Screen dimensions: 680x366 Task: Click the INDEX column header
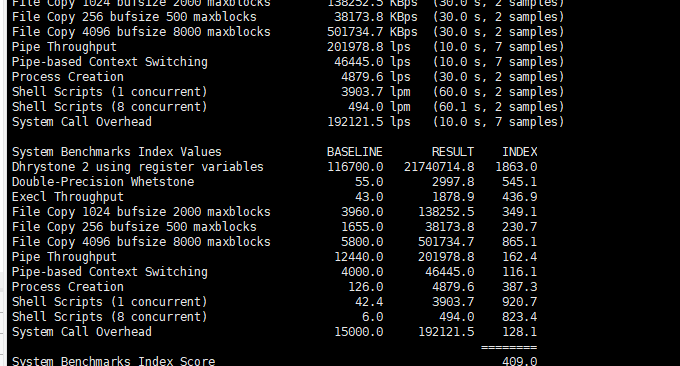520,152
